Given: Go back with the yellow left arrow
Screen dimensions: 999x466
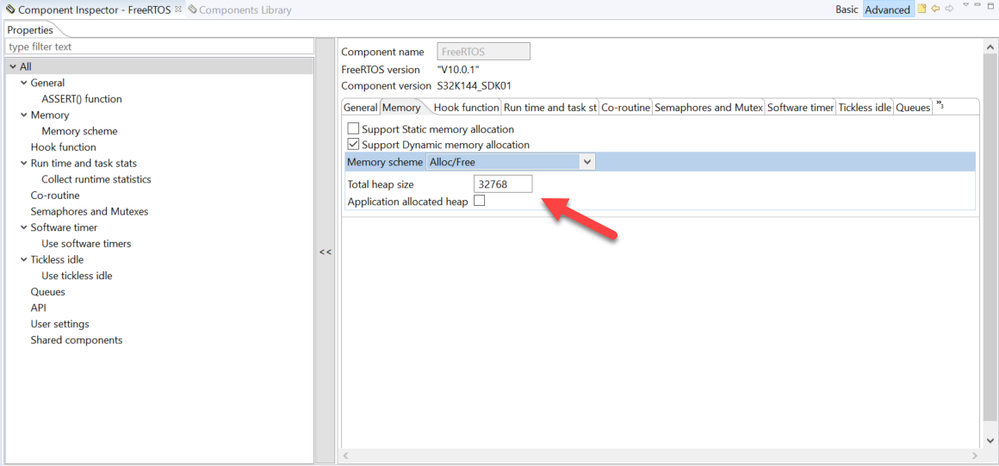Looking at the screenshot, I should [935, 9].
